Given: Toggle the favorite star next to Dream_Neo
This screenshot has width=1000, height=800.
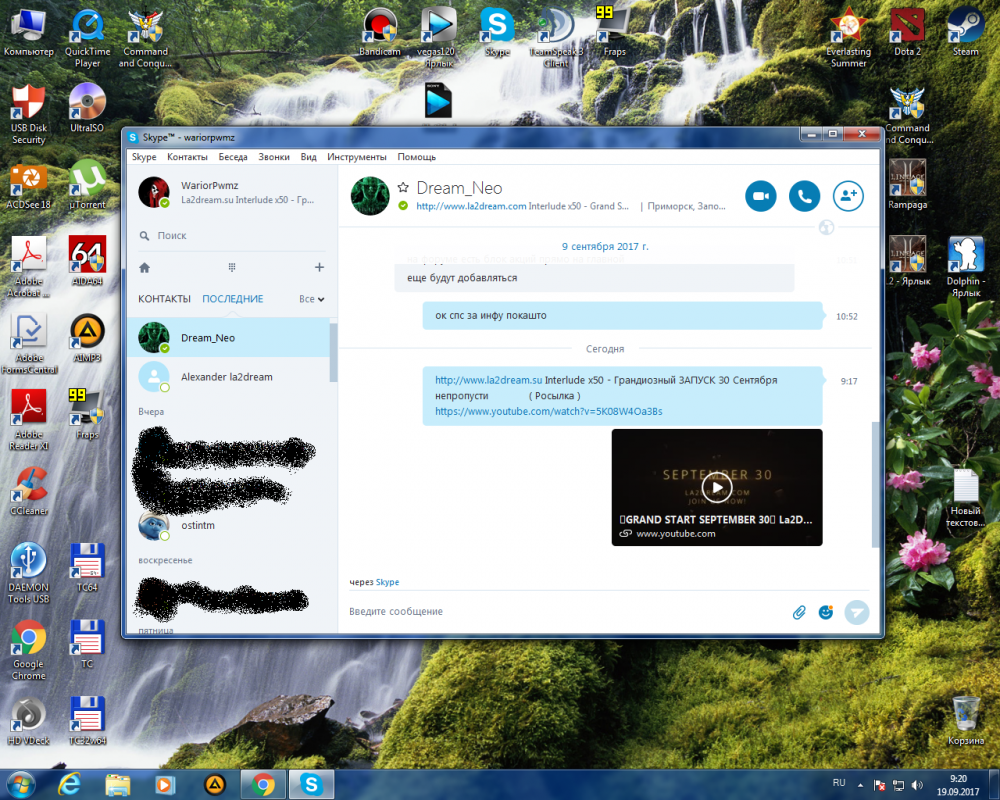Looking at the screenshot, I should coord(403,188).
